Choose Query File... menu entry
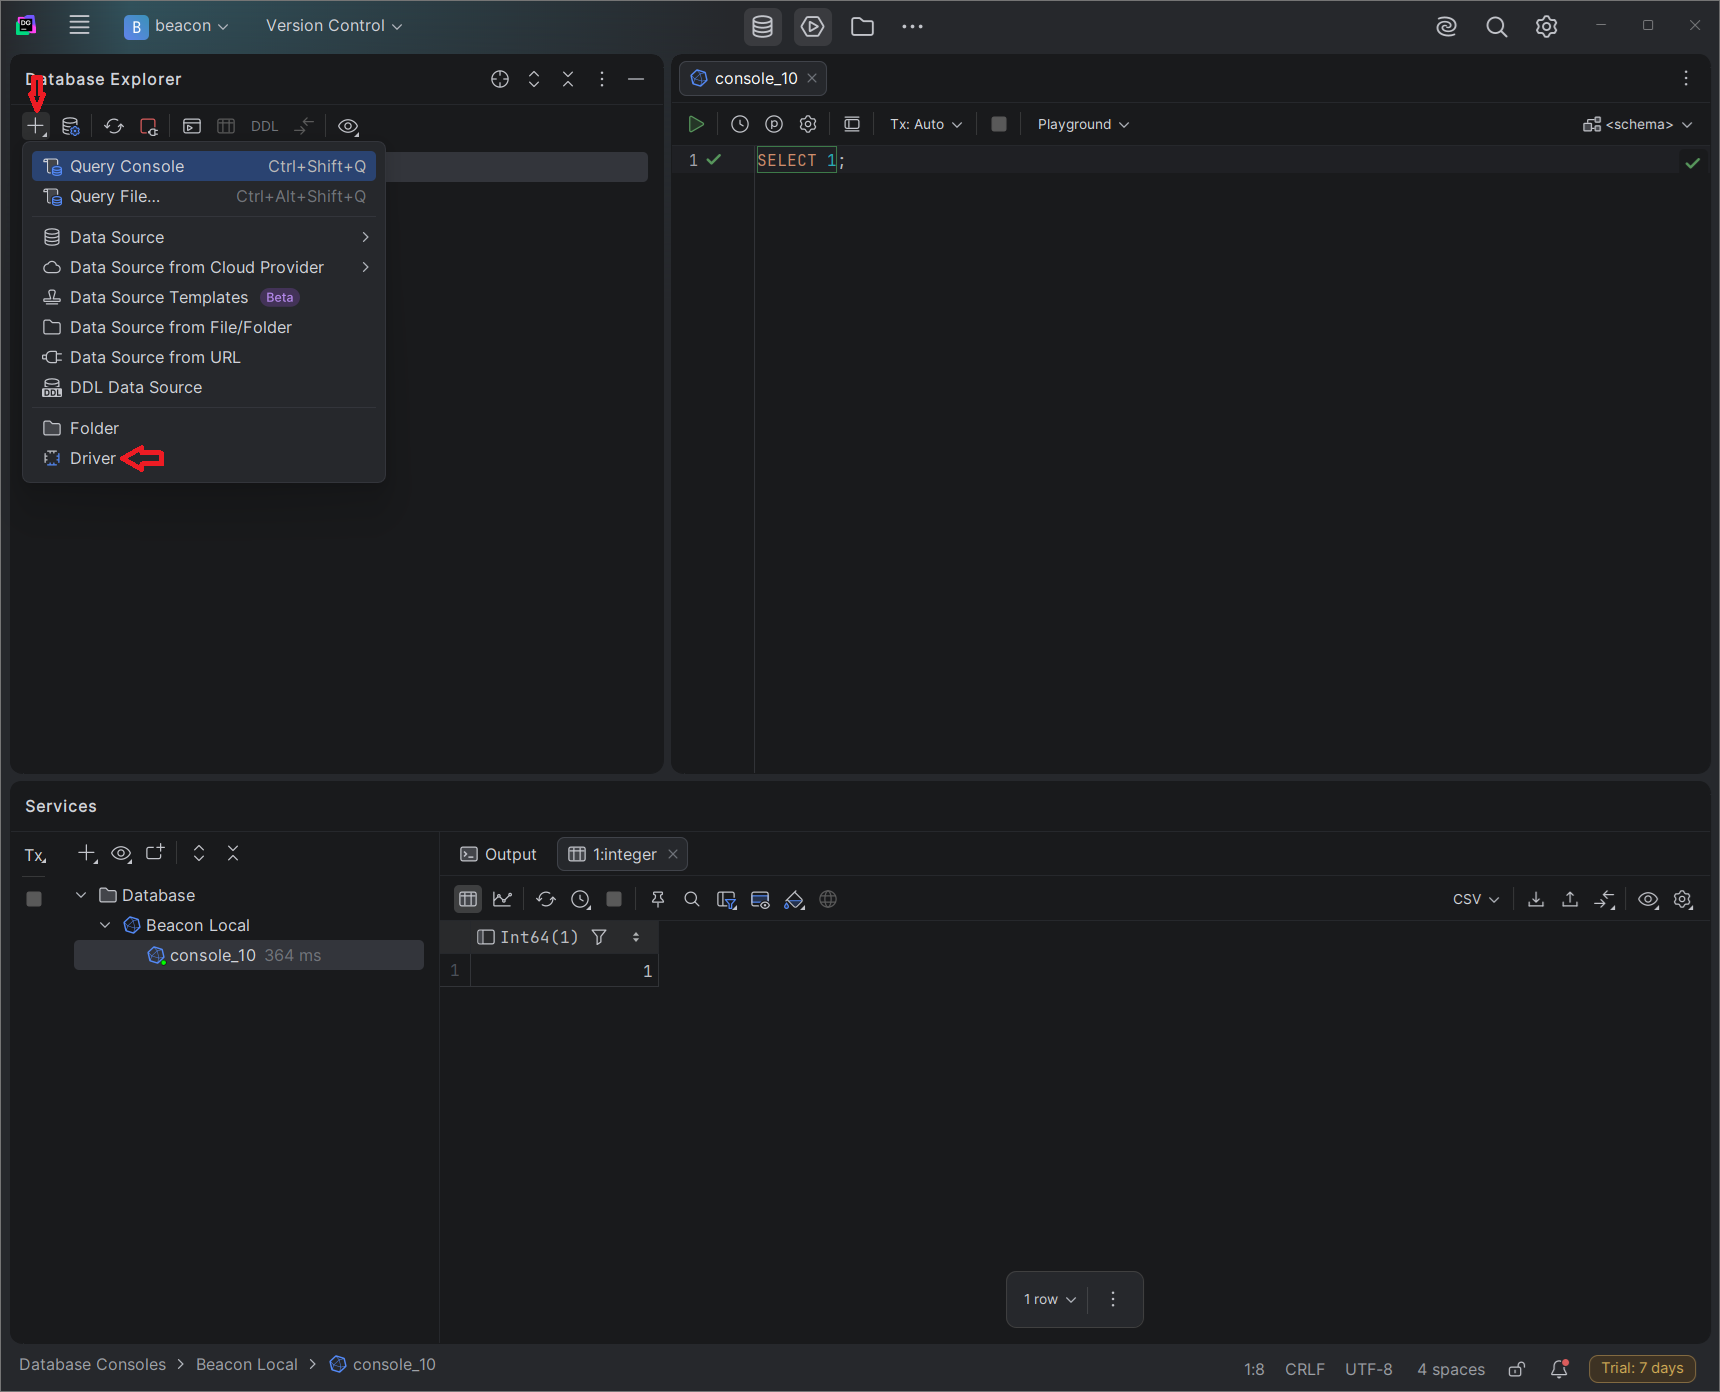Image resolution: width=1720 pixels, height=1392 pixels. (204, 196)
